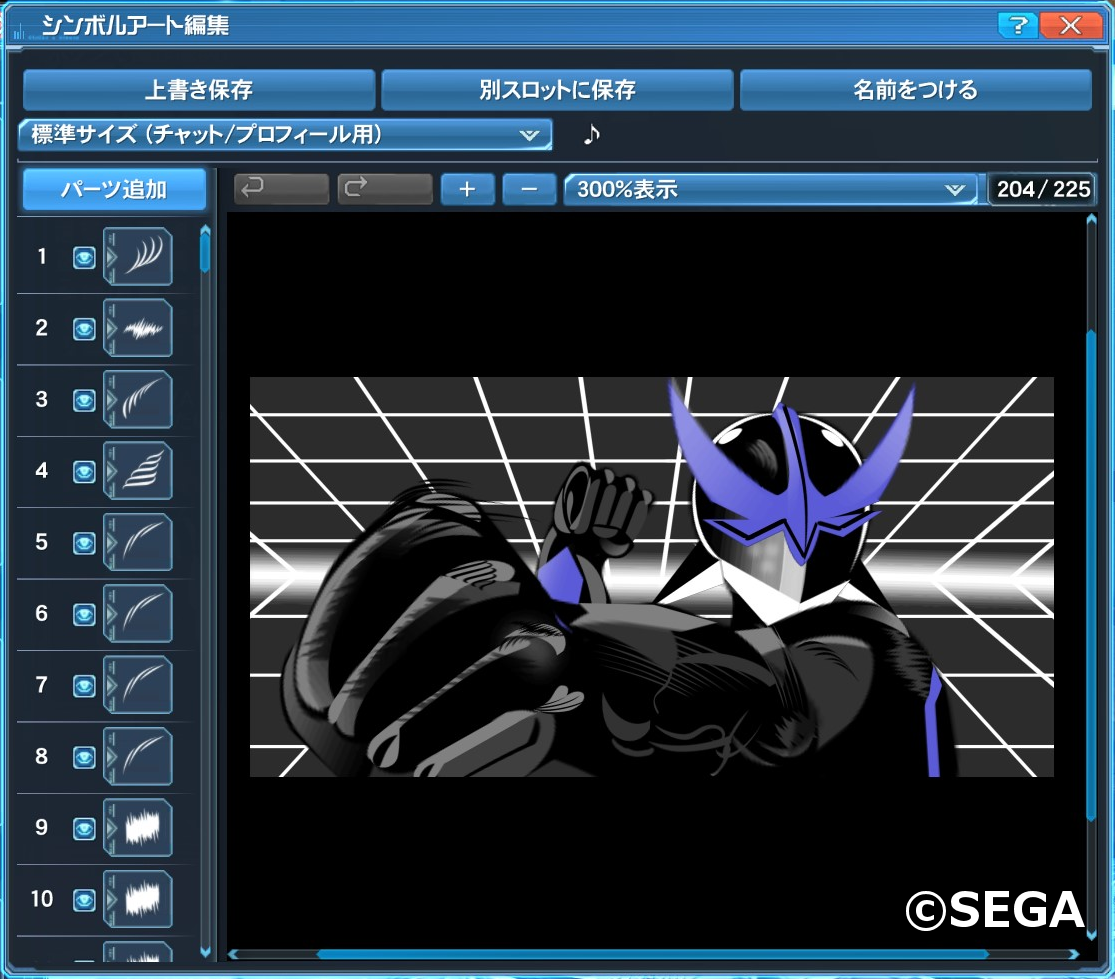Toggle visibility of layer 2
Image resolution: width=1115 pixels, height=979 pixels.
click(x=84, y=329)
